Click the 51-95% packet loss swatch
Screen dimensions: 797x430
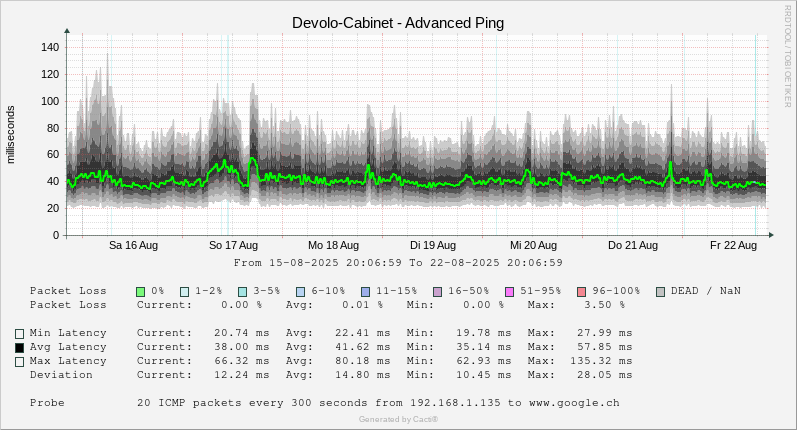click(509, 292)
